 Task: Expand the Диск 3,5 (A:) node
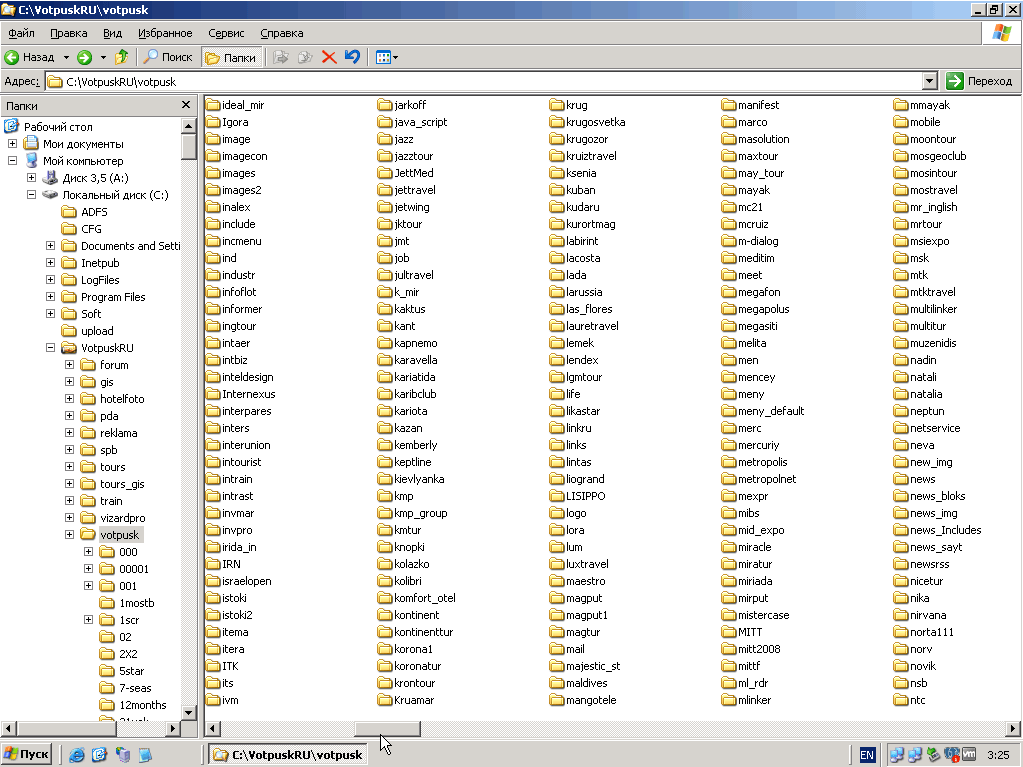[31, 177]
